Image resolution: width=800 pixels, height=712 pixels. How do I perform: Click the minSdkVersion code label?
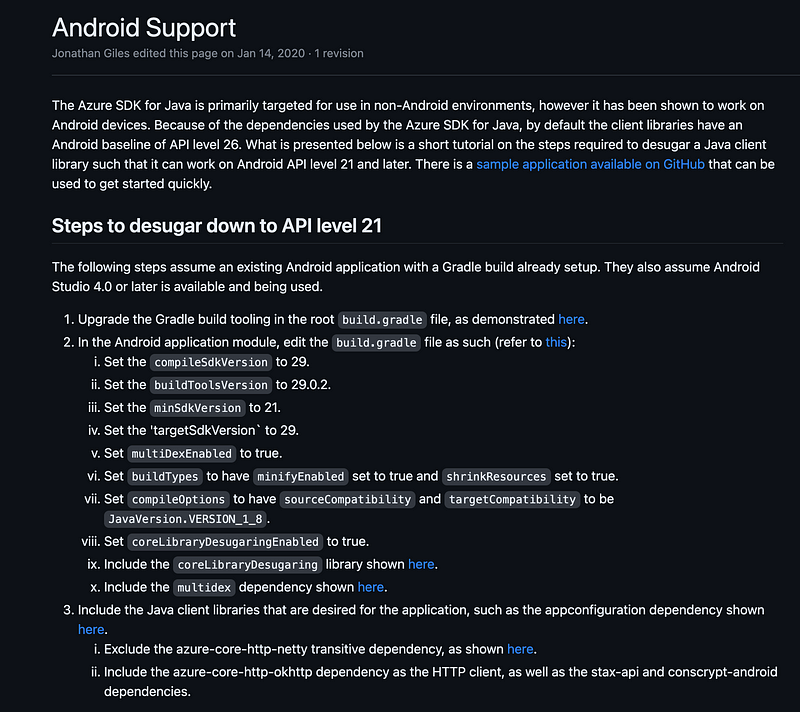[x=197, y=408]
